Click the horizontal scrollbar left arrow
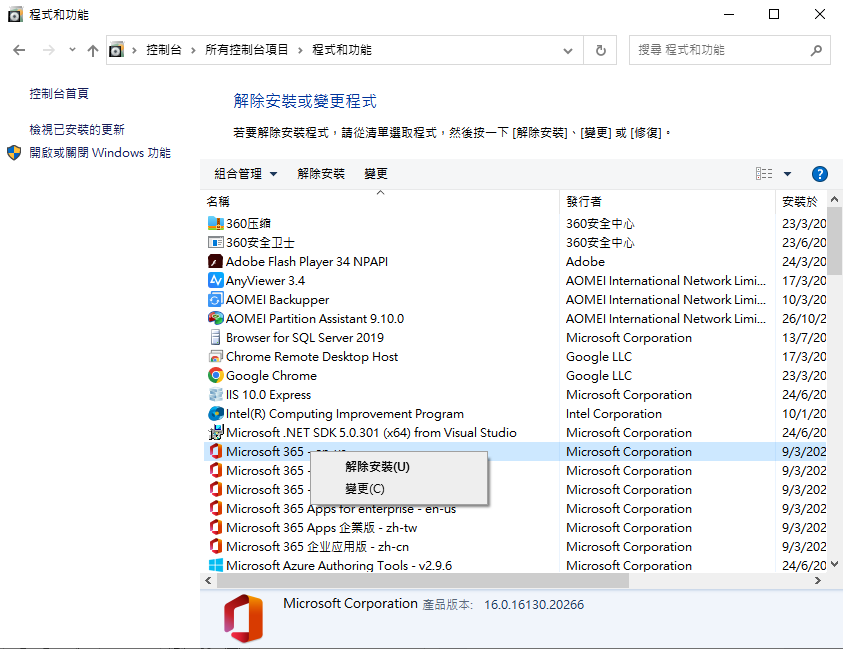This screenshot has height=649, width=843. (208, 581)
